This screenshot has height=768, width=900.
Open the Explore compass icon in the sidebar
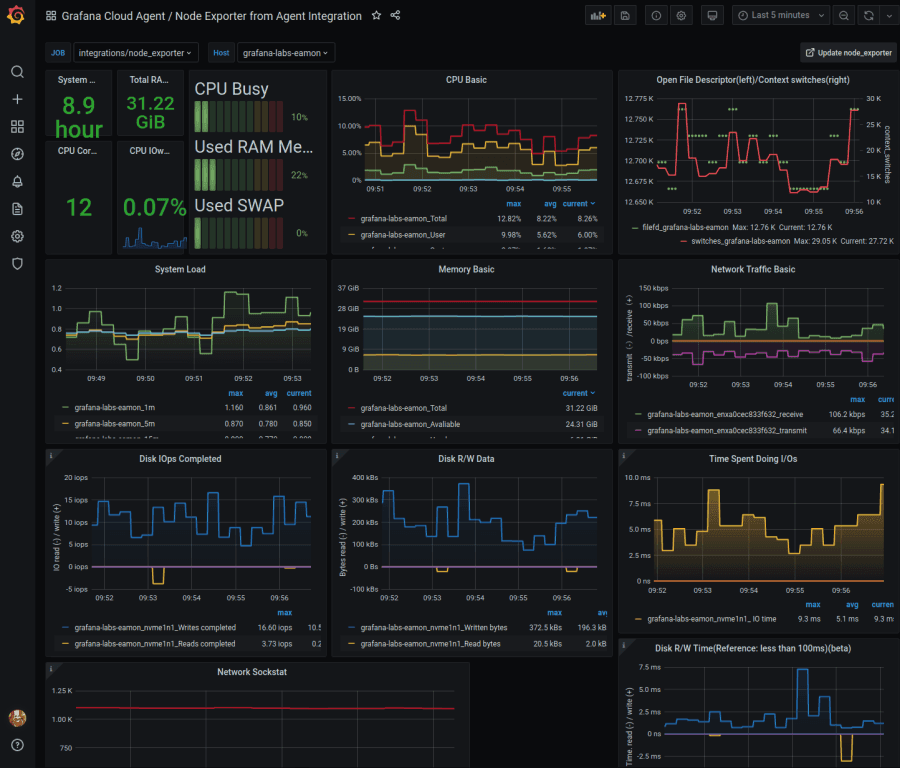[x=16, y=153]
